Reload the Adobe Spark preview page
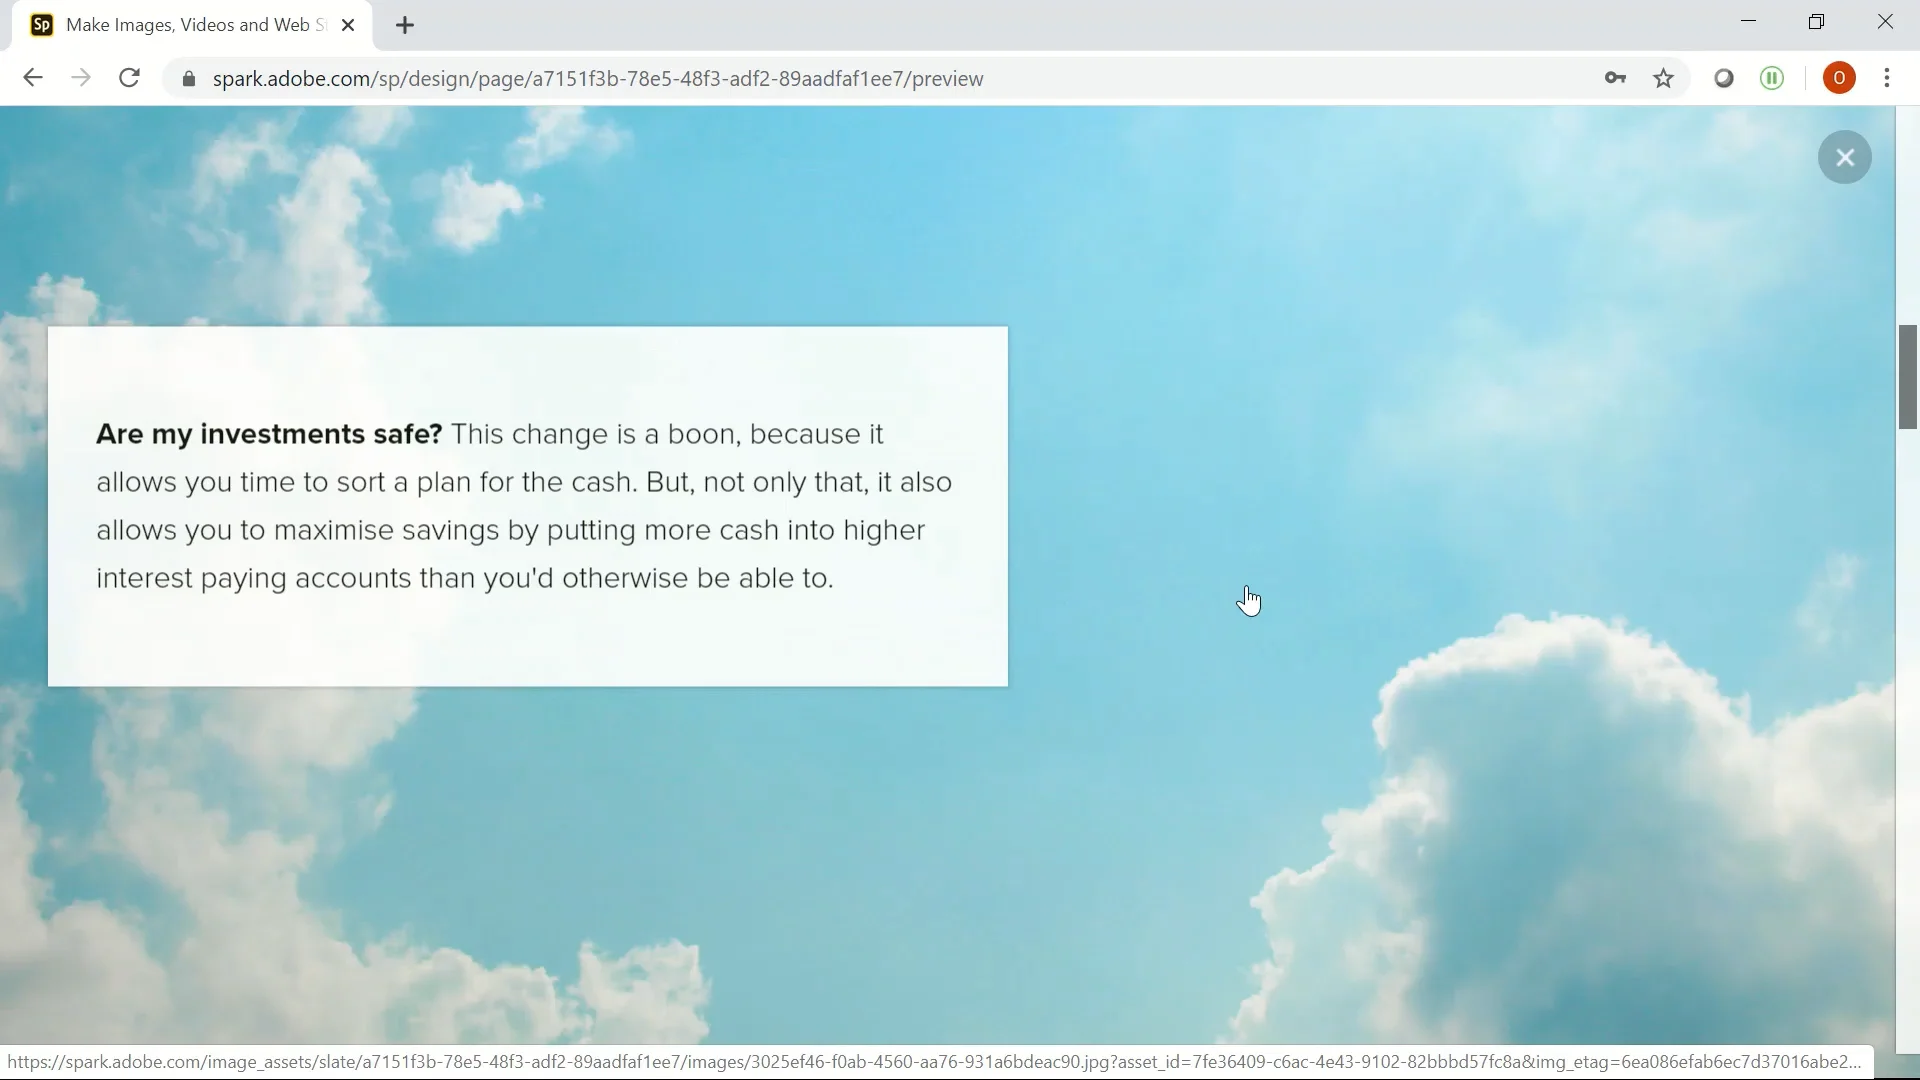1920x1080 pixels. coord(129,78)
